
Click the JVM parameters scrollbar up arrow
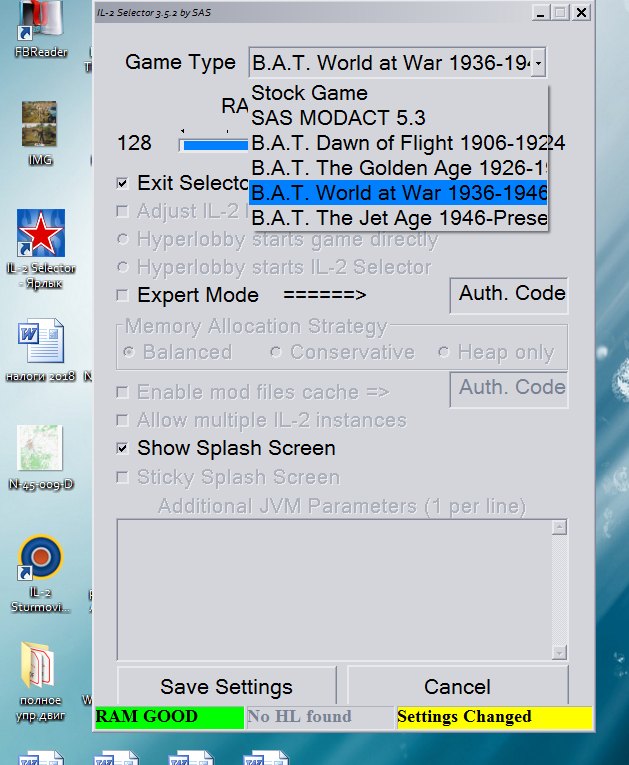pos(559,527)
